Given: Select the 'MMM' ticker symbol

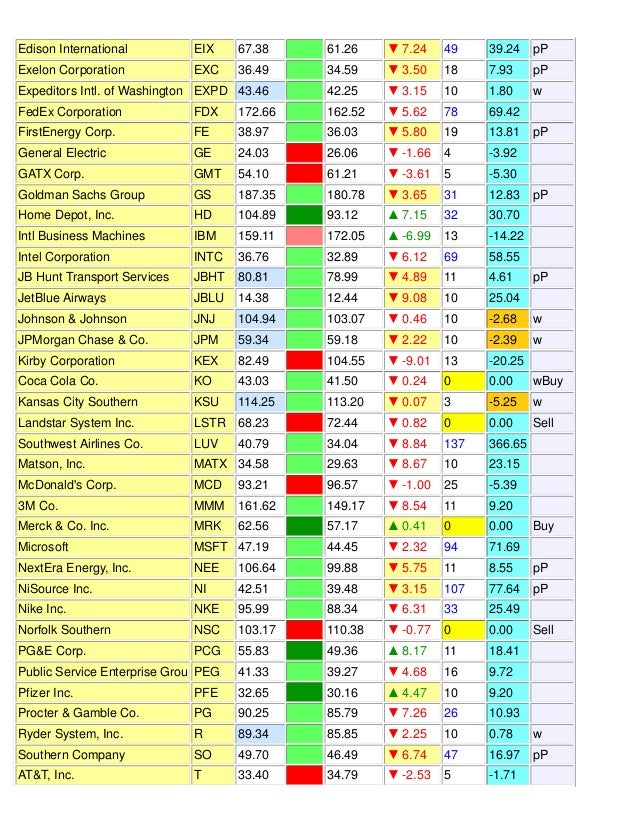Looking at the screenshot, I should click(x=209, y=506).
